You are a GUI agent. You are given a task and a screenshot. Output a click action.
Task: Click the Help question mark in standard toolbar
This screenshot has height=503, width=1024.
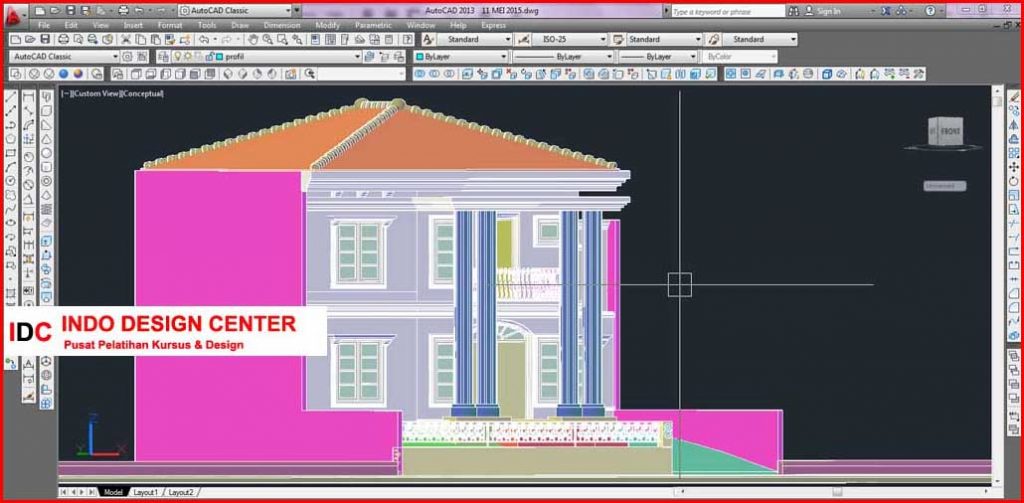[x=406, y=40]
